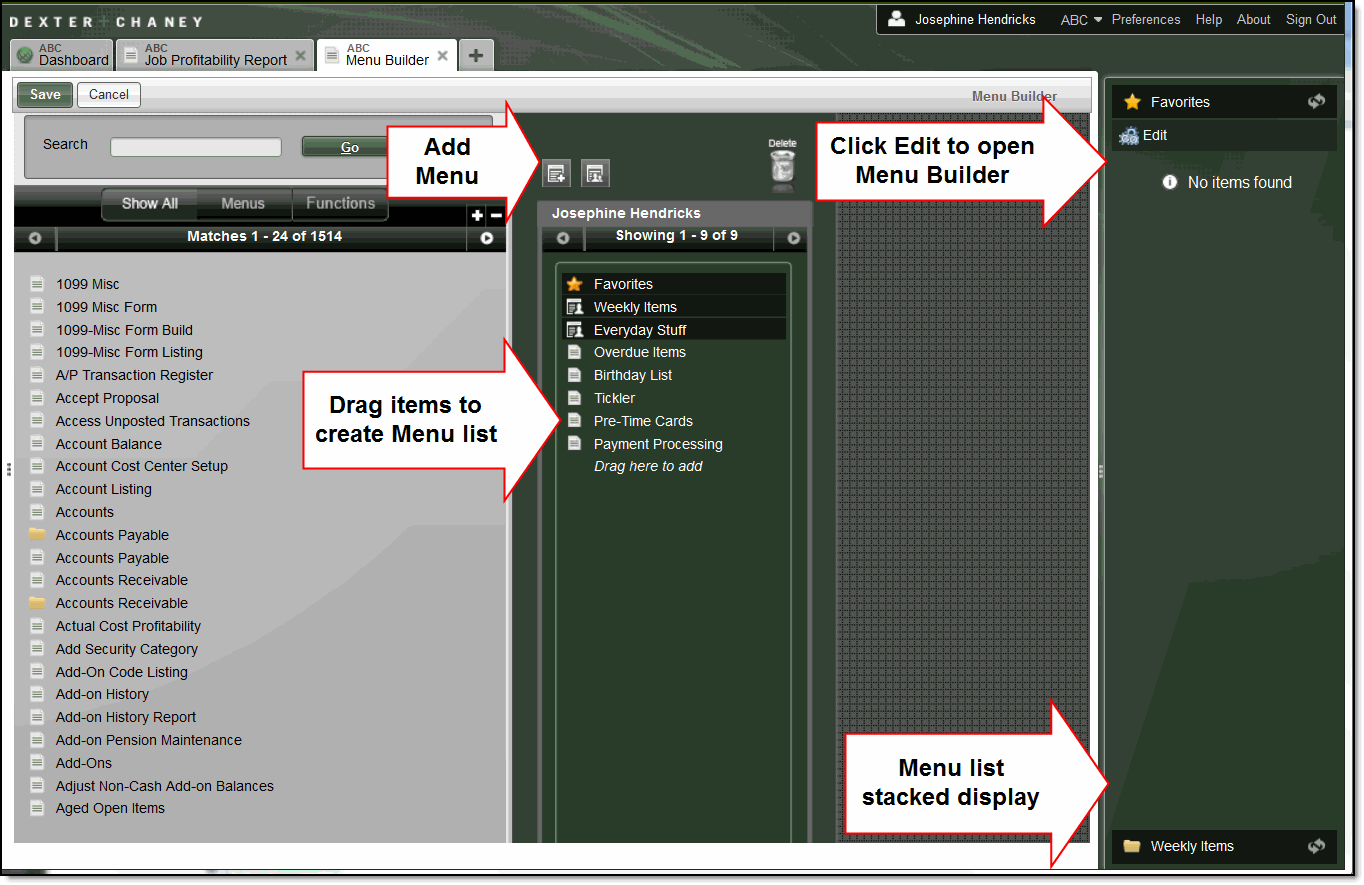Click the gear icon next to Edit
The width and height of the screenshot is (1364, 885).
tap(1129, 135)
